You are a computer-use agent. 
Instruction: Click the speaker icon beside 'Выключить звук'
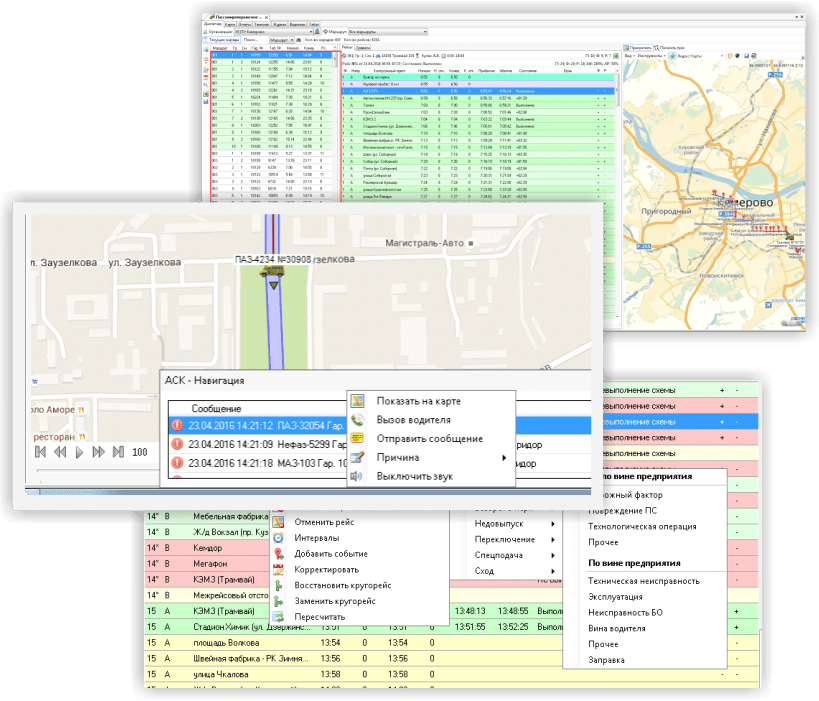(x=356, y=476)
